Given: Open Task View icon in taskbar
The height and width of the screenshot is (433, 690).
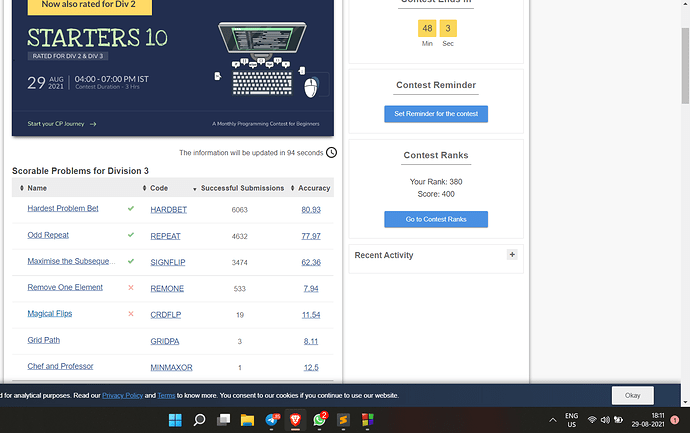Looking at the screenshot, I should tap(224, 420).
